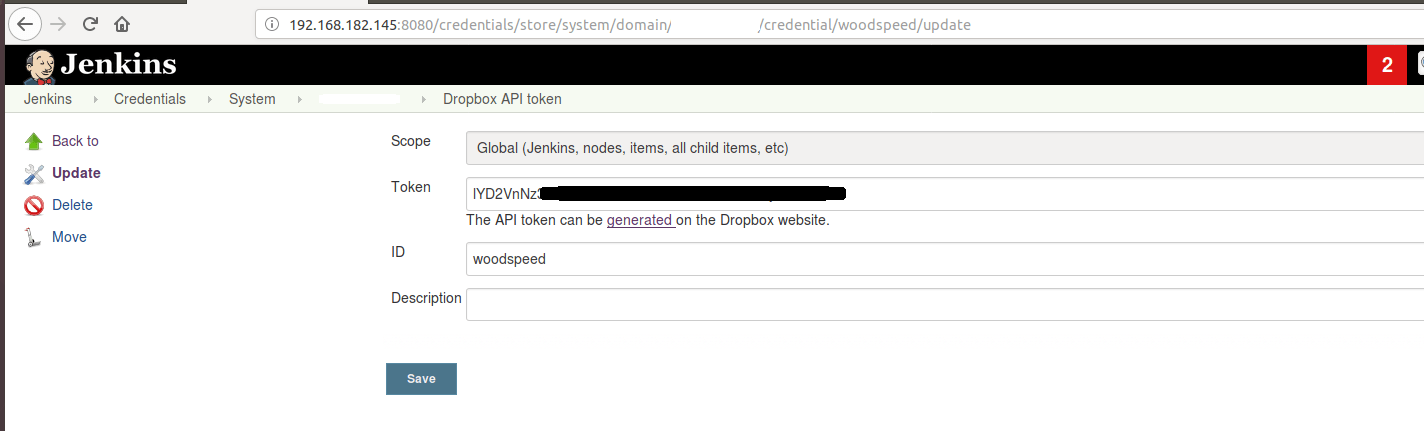Screen dimensions: 1424x431
Task: Follow the generated link for Dropbox token
Action: (x=640, y=220)
